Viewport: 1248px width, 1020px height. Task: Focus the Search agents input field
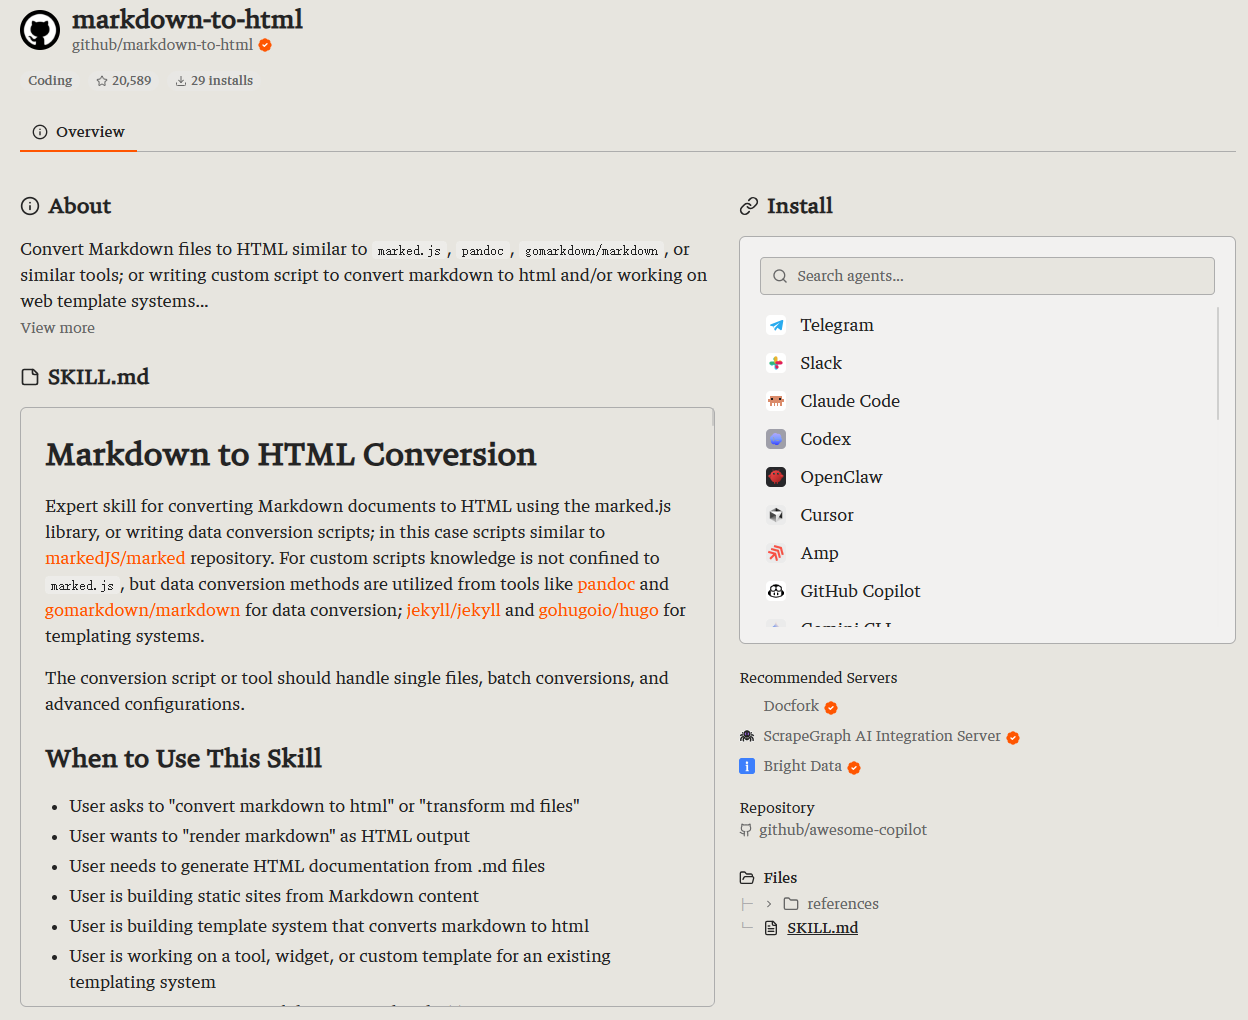(x=987, y=276)
